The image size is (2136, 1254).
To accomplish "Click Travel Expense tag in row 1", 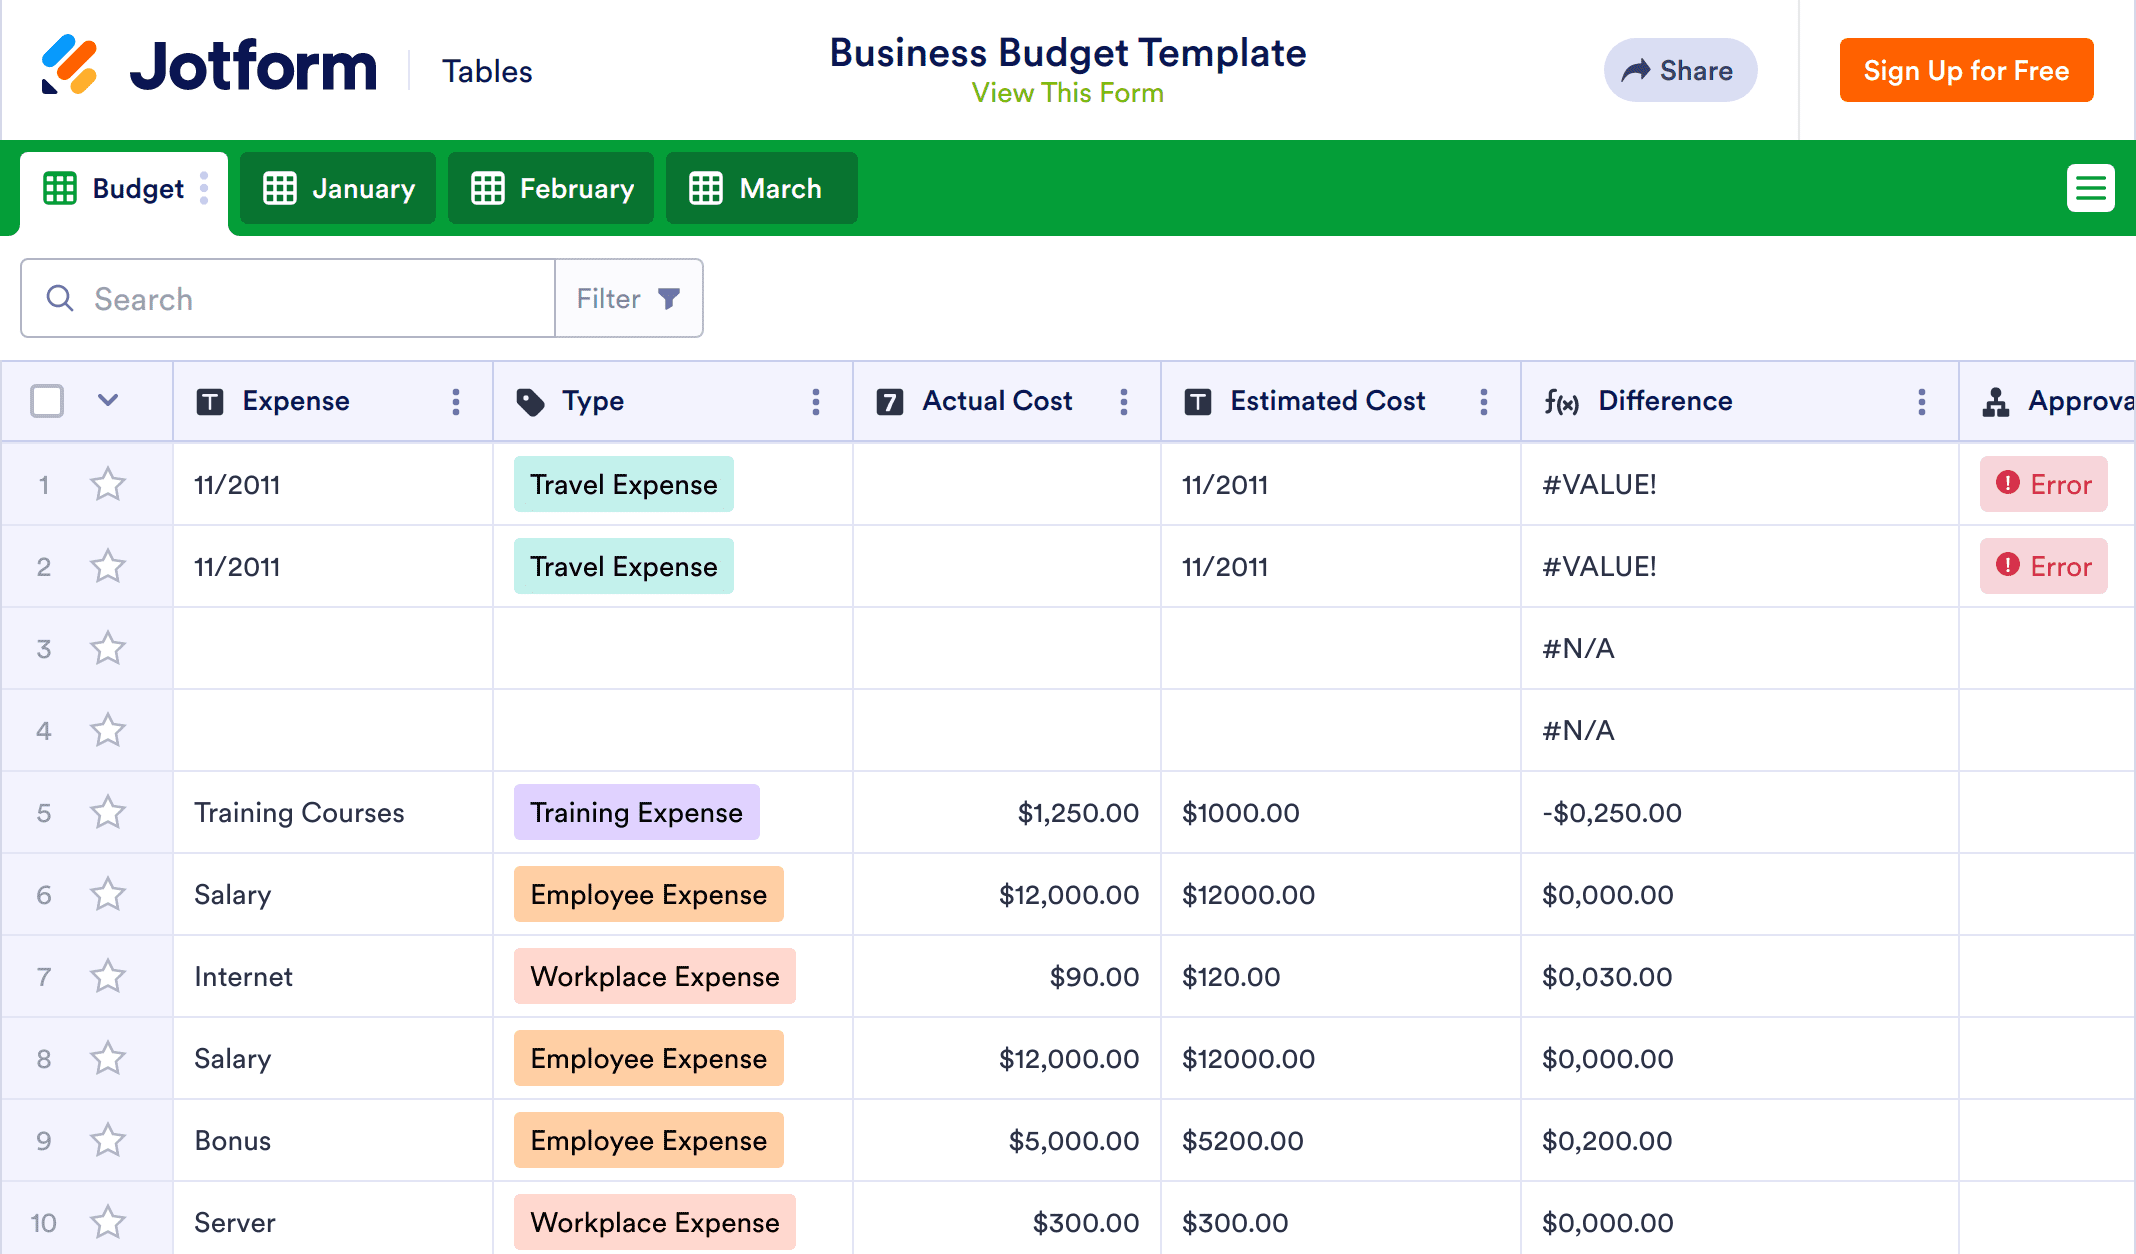I will point(623,485).
